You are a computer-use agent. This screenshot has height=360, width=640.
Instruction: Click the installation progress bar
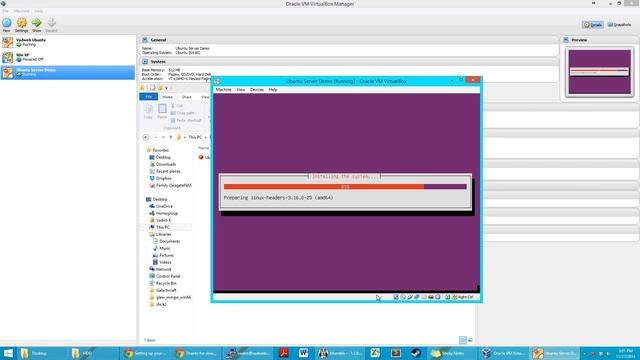point(345,187)
